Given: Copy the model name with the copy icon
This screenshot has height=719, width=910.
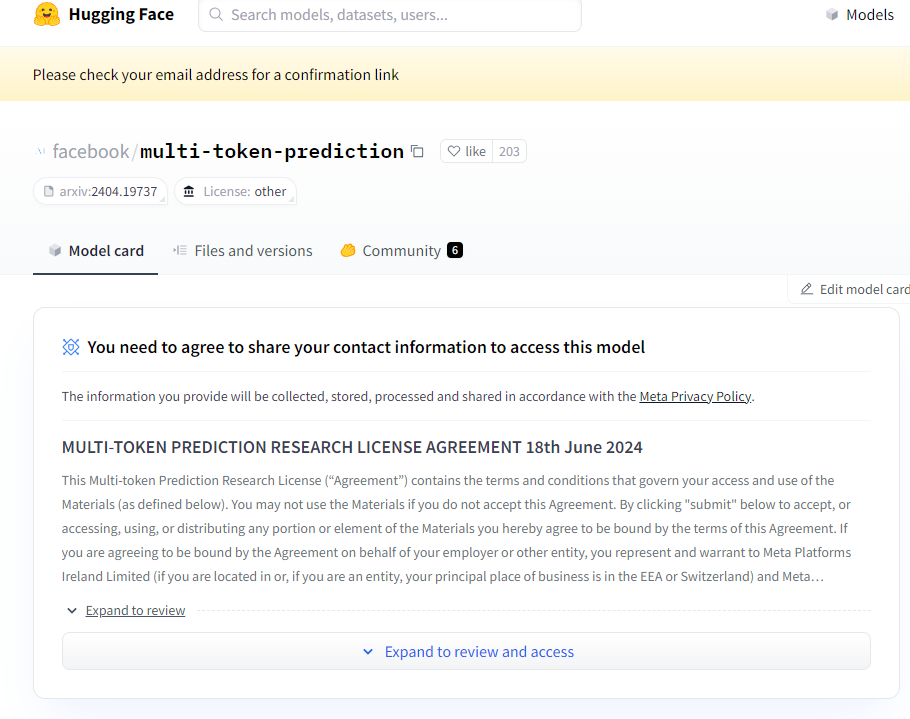Looking at the screenshot, I should [417, 152].
